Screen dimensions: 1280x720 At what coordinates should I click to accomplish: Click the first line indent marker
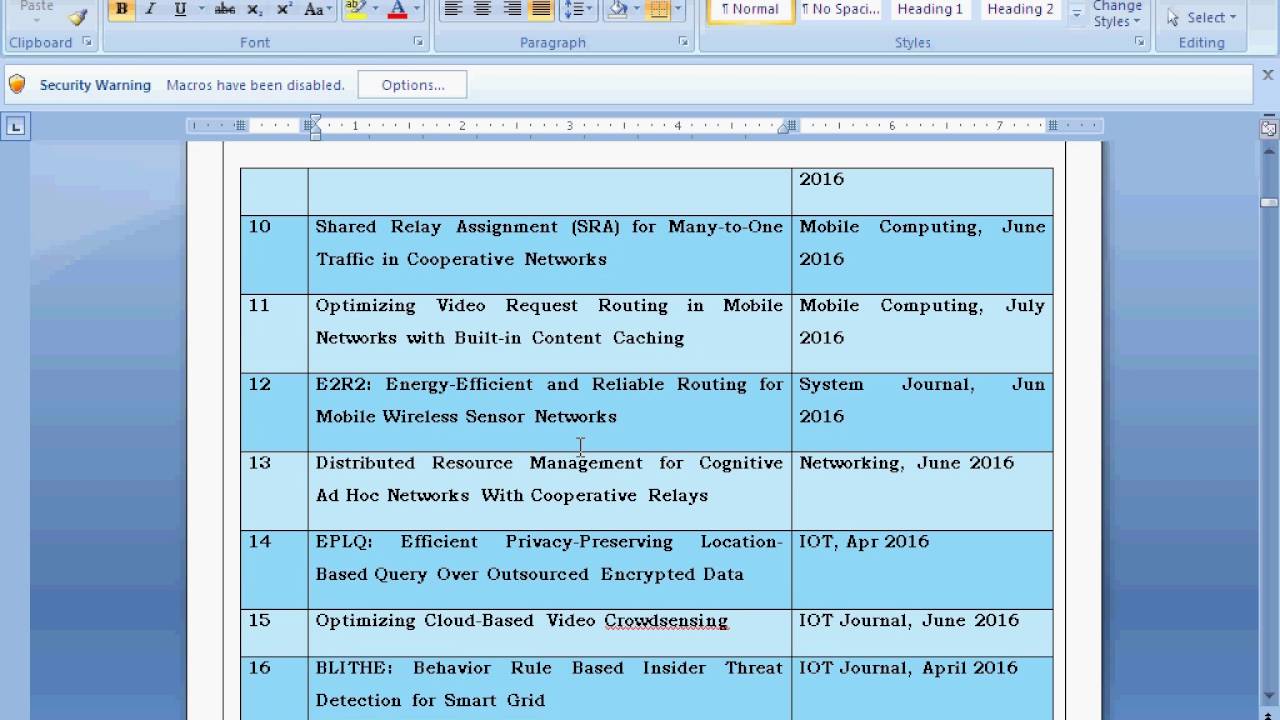point(315,120)
